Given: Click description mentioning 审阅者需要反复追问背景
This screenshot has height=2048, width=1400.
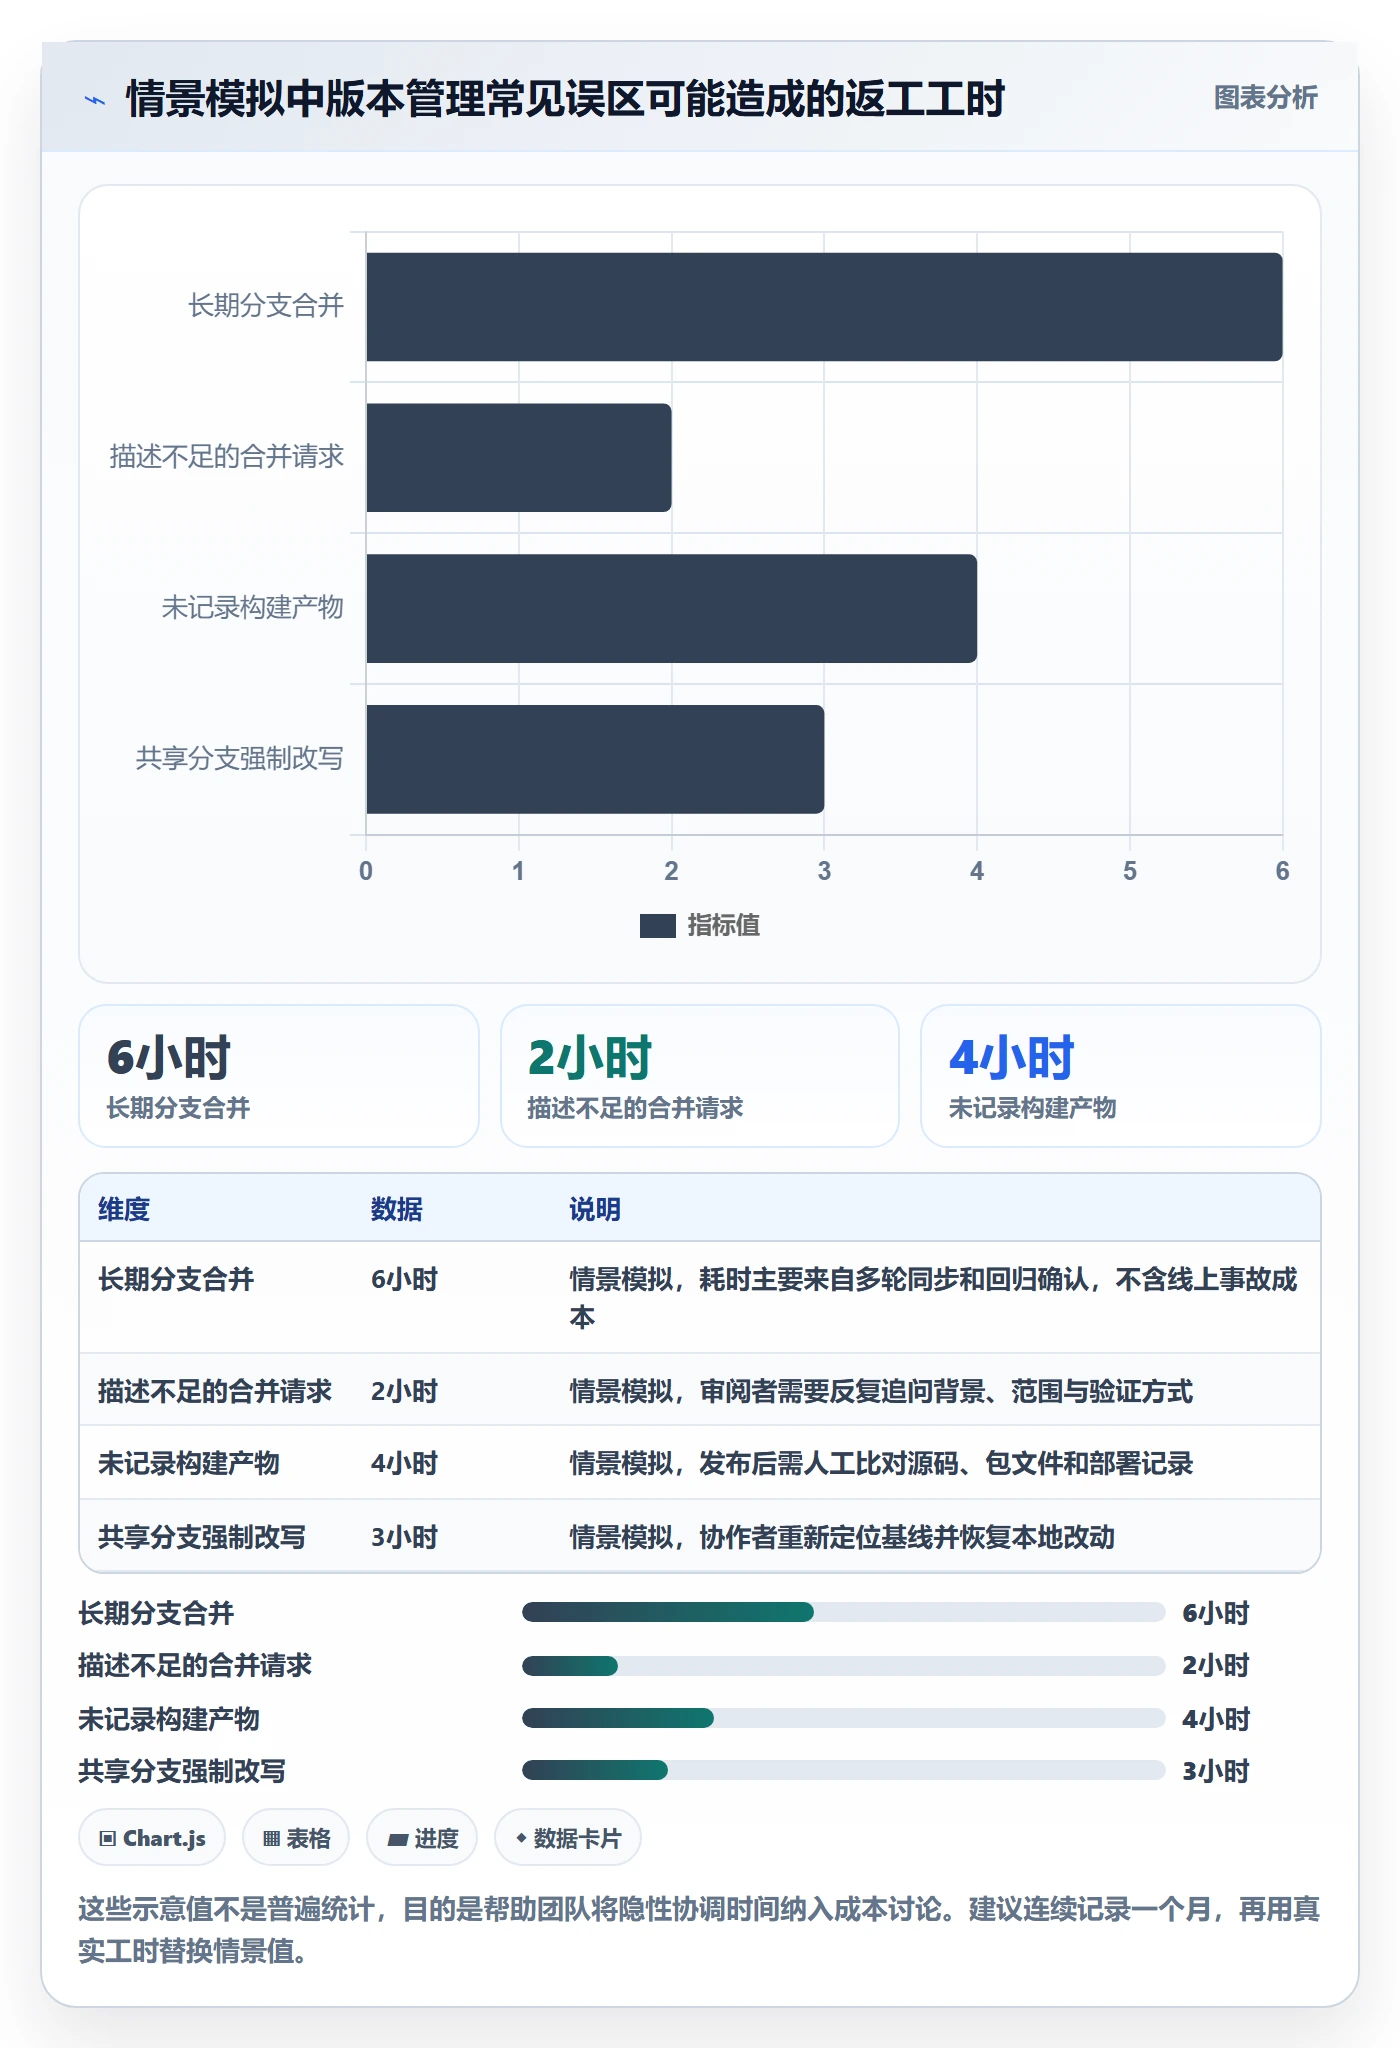Looking at the screenshot, I should 881,1391.
